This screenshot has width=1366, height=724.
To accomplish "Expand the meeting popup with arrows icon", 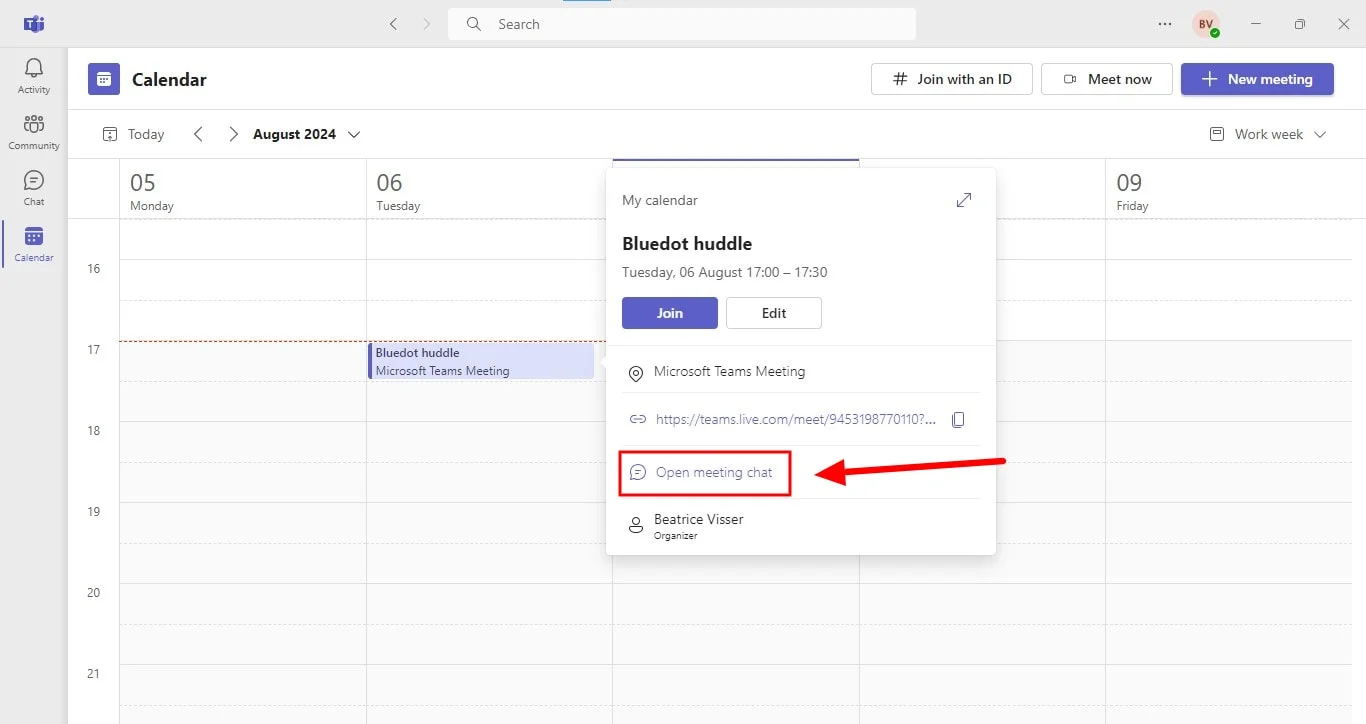I will click(964, 200).
